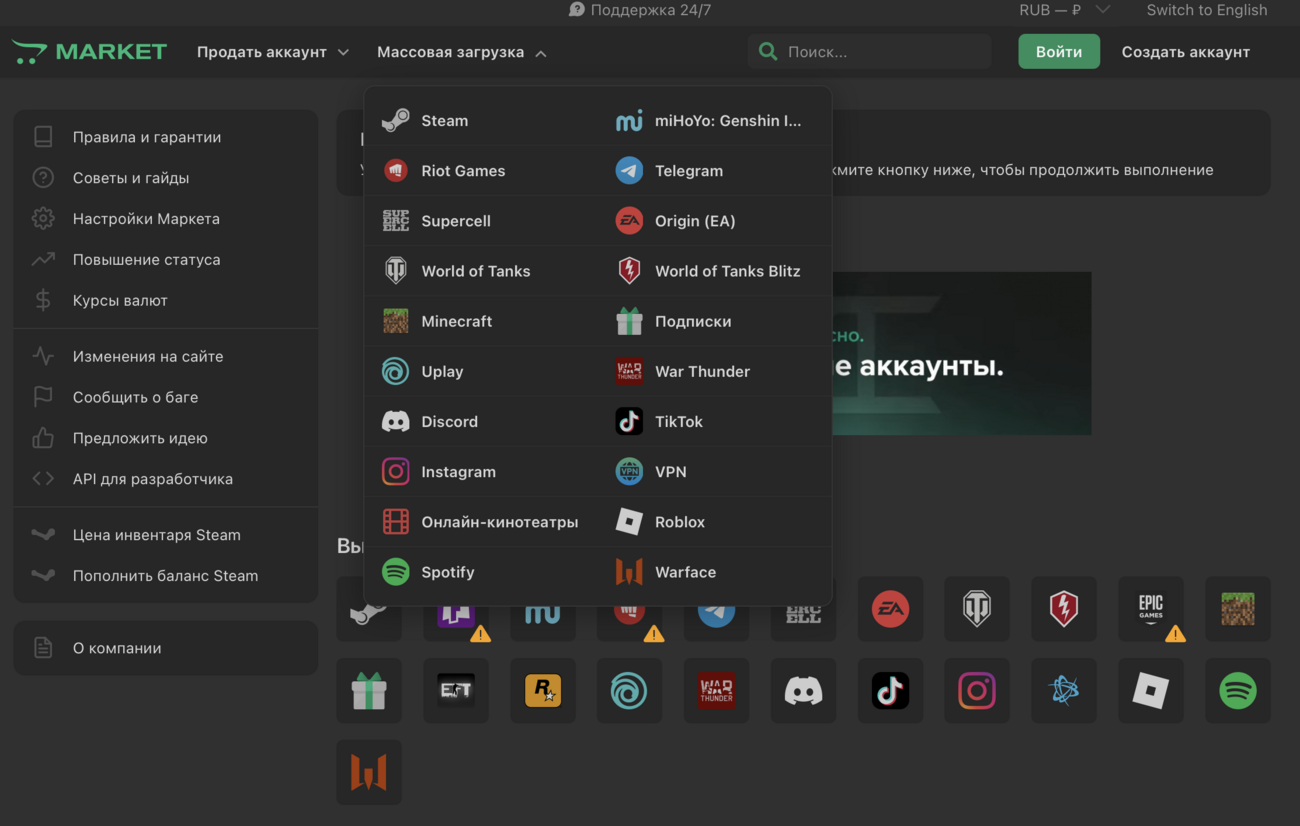
Task: Open the Spotify icon in bottom grid
Action: (1237, 690)
